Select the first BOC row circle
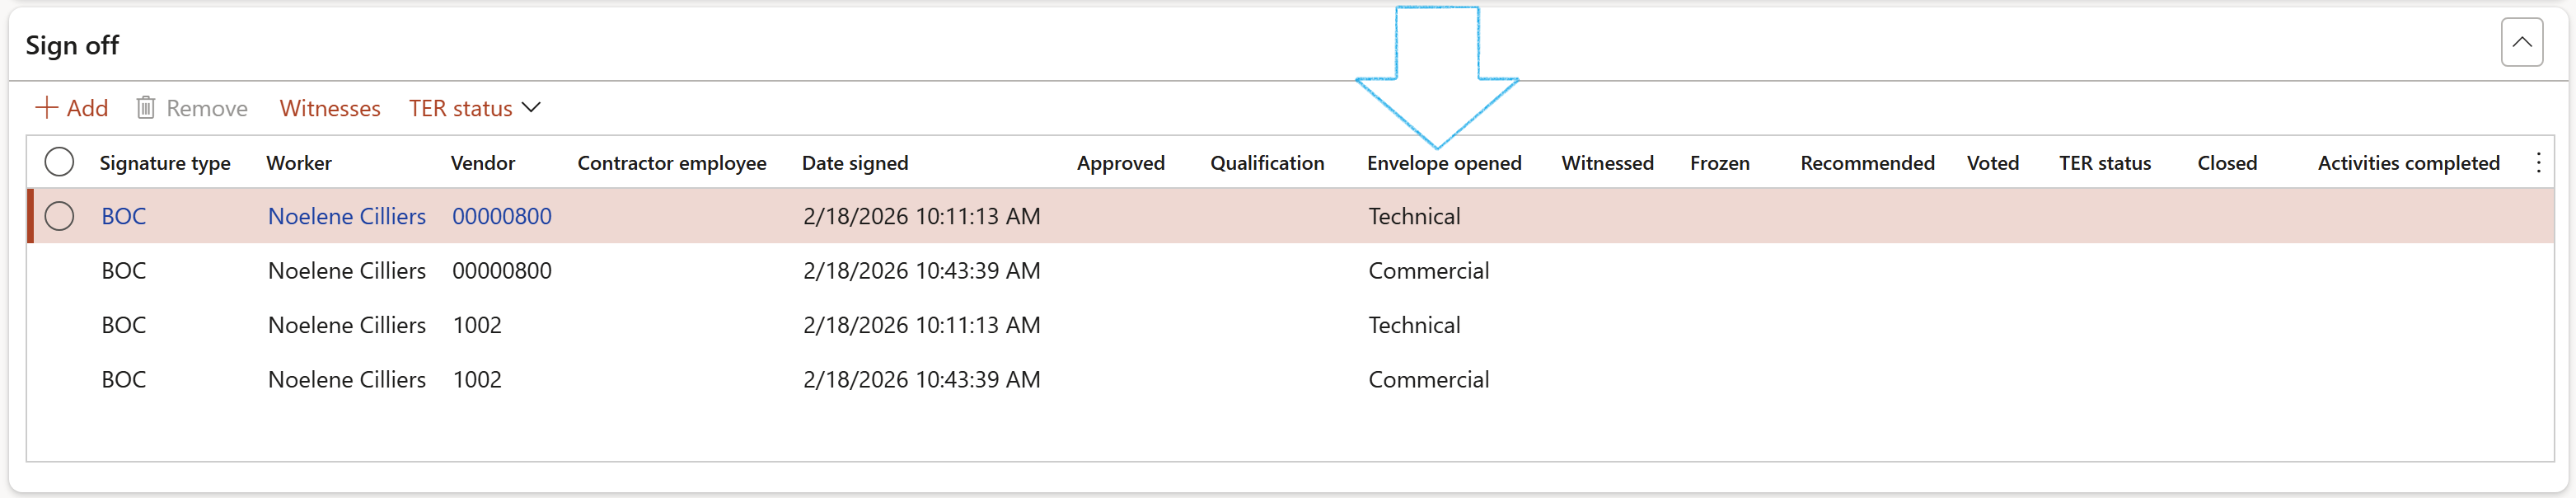 coord(59,216)
